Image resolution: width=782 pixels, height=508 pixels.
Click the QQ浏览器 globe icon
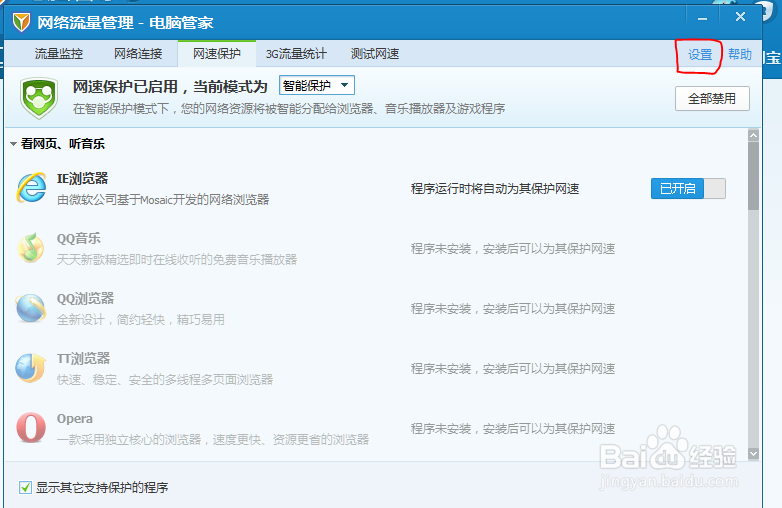click(30, 308)
